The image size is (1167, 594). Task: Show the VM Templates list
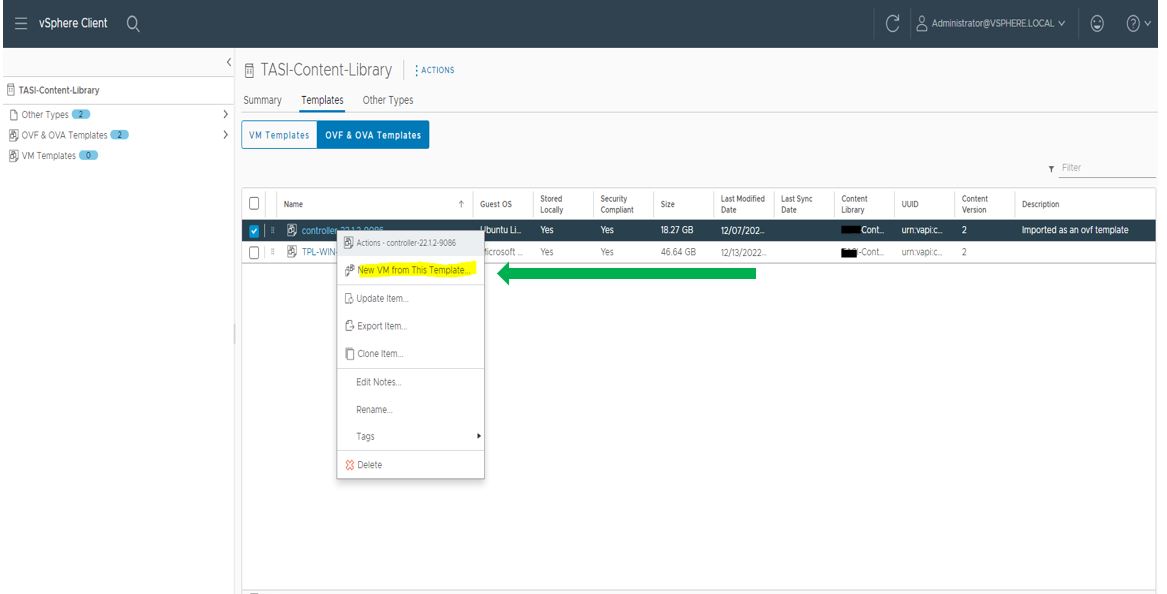coord(279,135)
